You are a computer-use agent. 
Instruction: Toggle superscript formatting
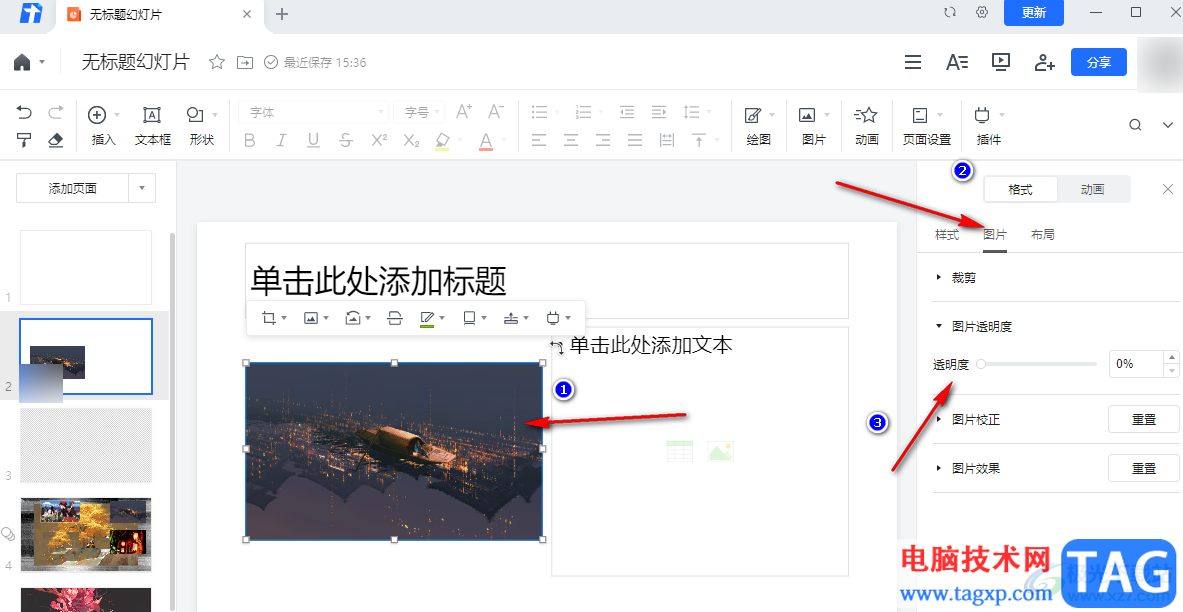[379, 140]
